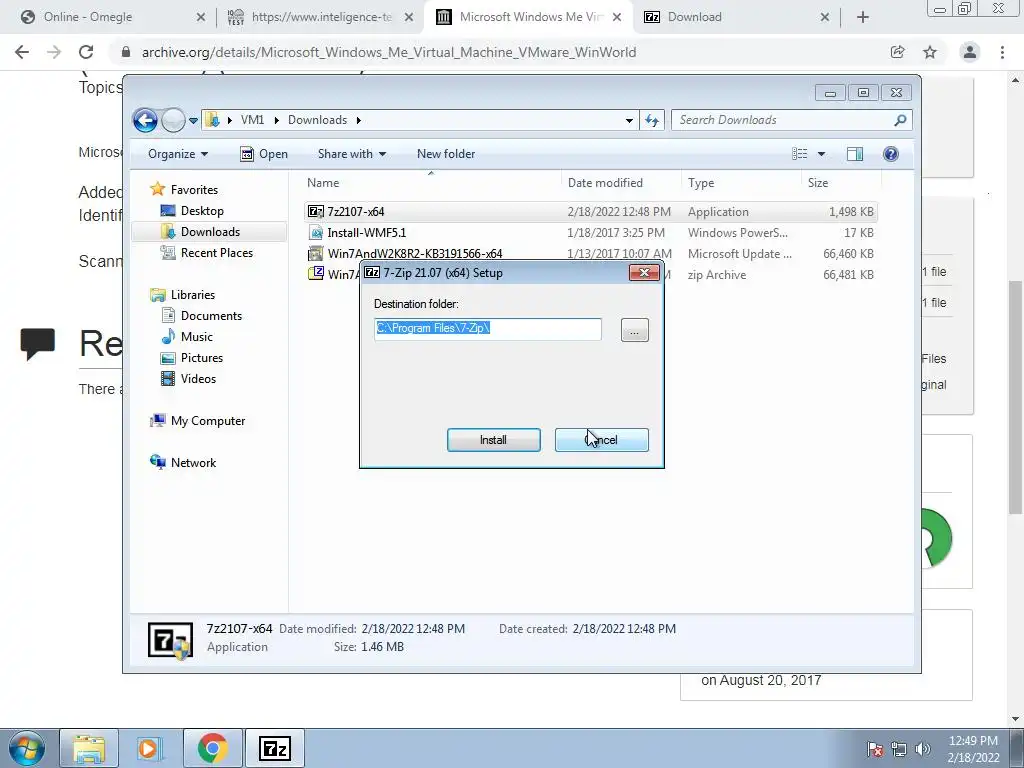The height and width of the screenshot is (768, 1024).
Task: Open Music library
Action: [x=197, y=337]
